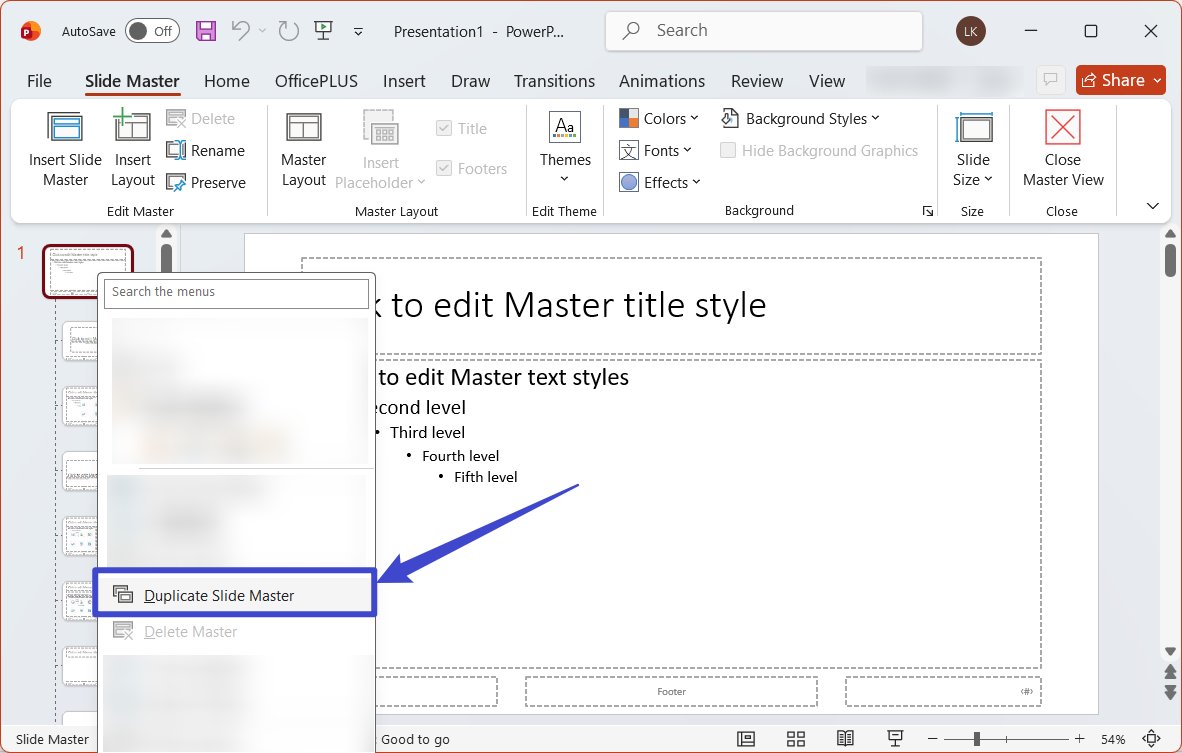This screenshot has height=753, width=1182.
Task: Select the Rename button in Edit Master
Action: 206,151
